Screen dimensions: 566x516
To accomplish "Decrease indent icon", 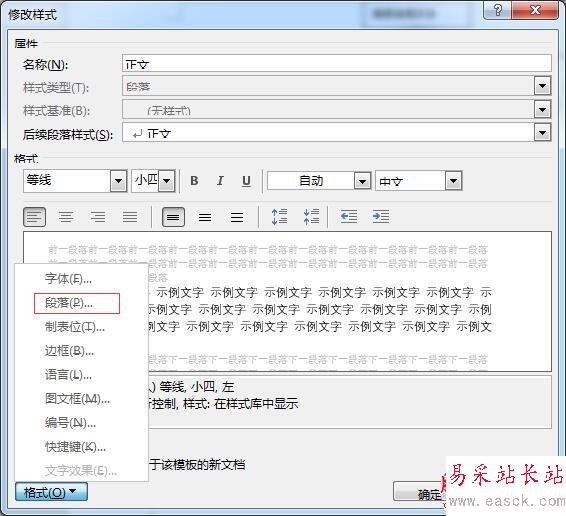I will click(x=349, y=217).
